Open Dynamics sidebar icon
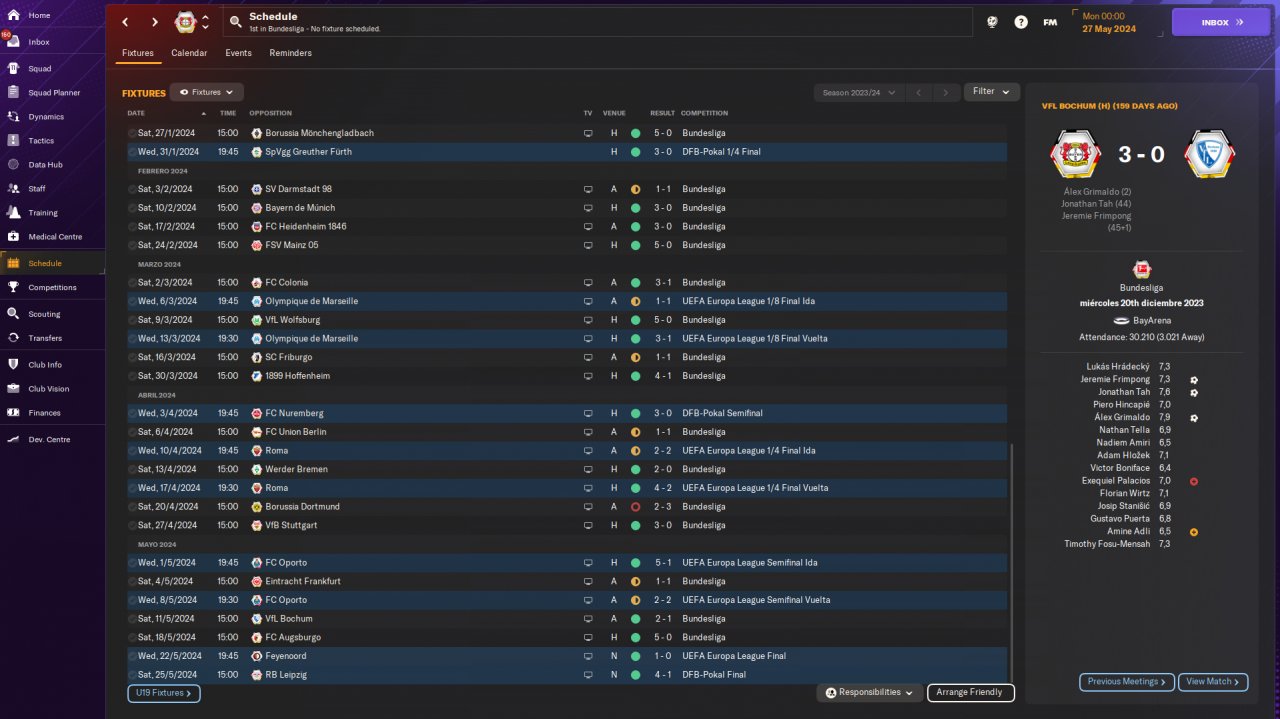This screenshot has width=1280, height=719. [x=13, y=117]
